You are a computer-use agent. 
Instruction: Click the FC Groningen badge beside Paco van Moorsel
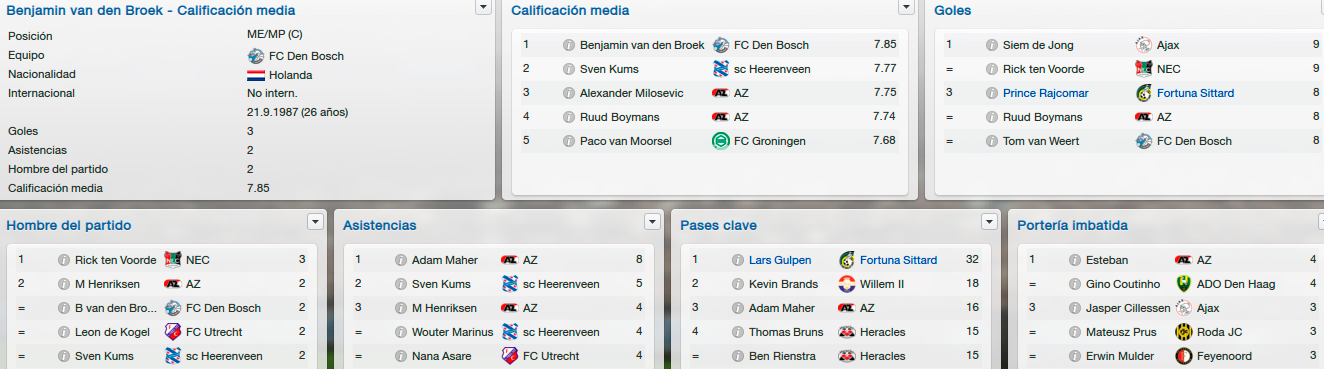click(720, 141)
